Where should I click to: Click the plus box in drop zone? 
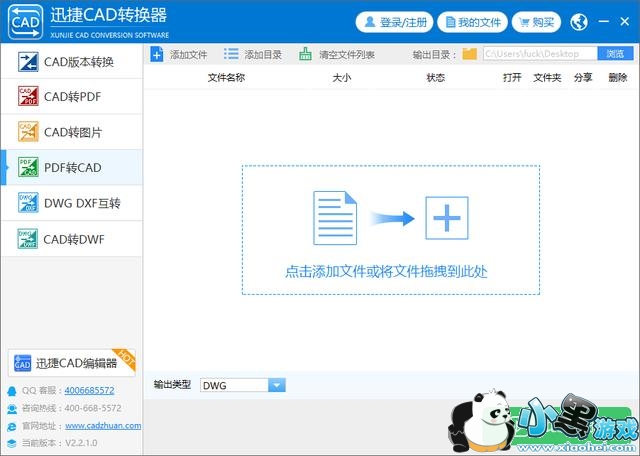coord(447,218)
